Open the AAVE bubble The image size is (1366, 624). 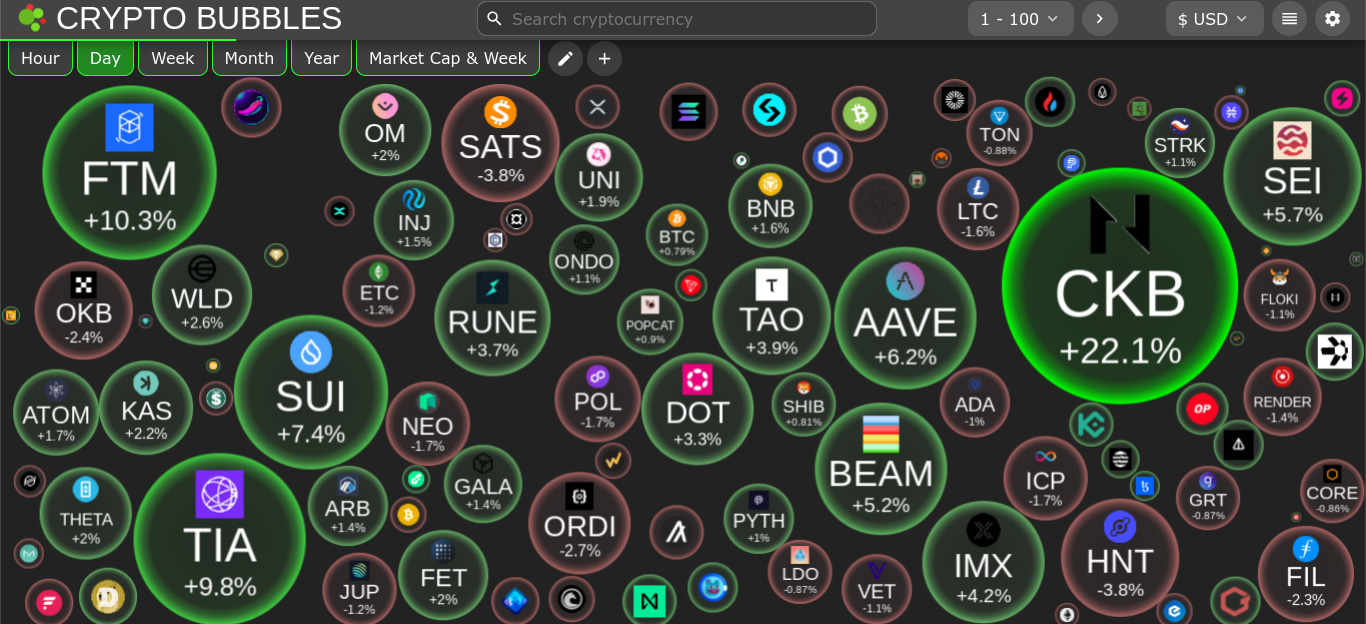pos(905,317)
